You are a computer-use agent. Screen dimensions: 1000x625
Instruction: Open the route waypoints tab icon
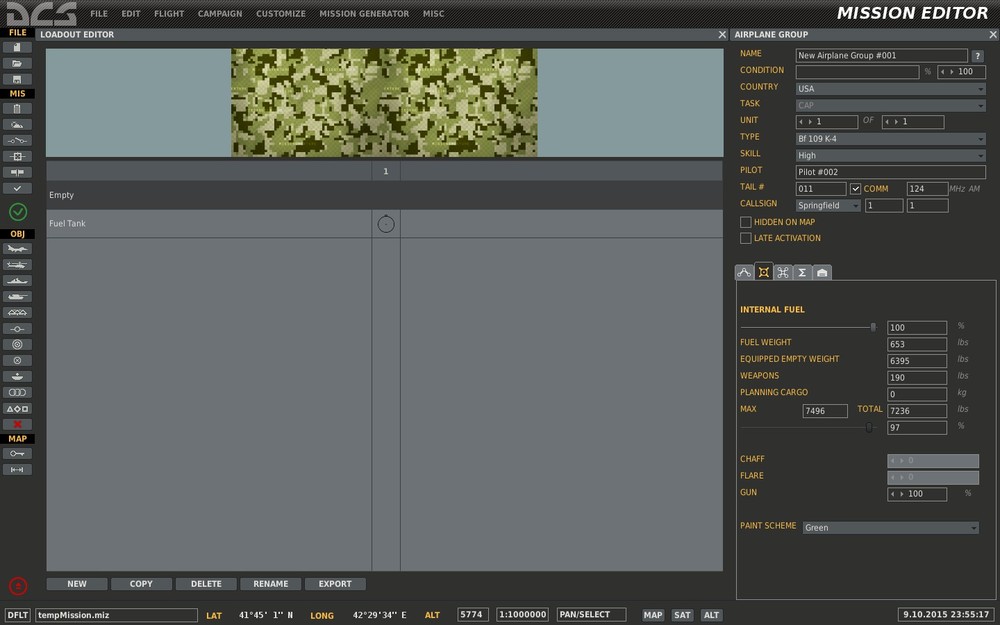coord(744,272)
